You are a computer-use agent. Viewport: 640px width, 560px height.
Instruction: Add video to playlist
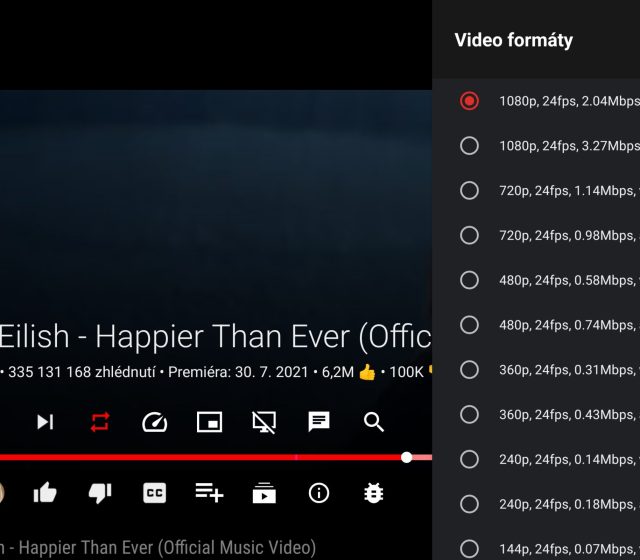(x=209, y=492)
